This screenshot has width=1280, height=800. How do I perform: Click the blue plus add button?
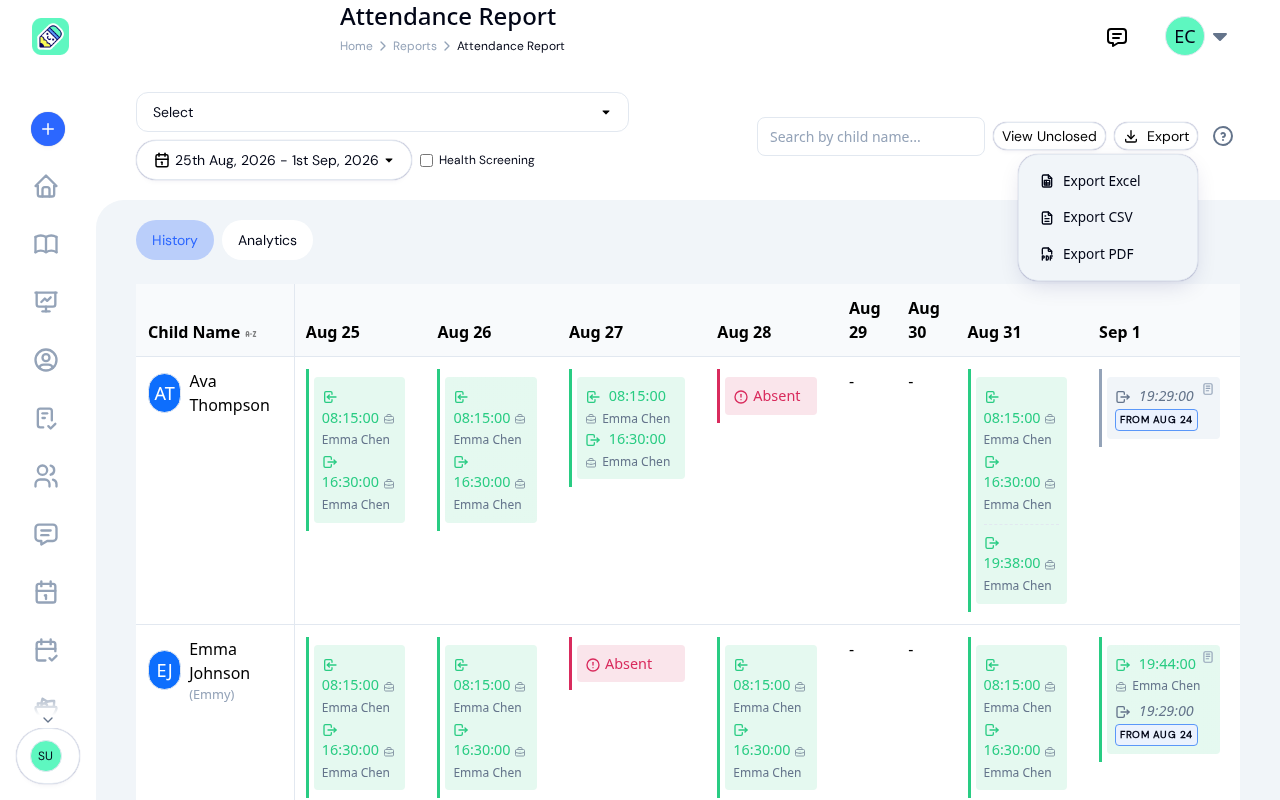pyautogui.click(x=48, y=129)
